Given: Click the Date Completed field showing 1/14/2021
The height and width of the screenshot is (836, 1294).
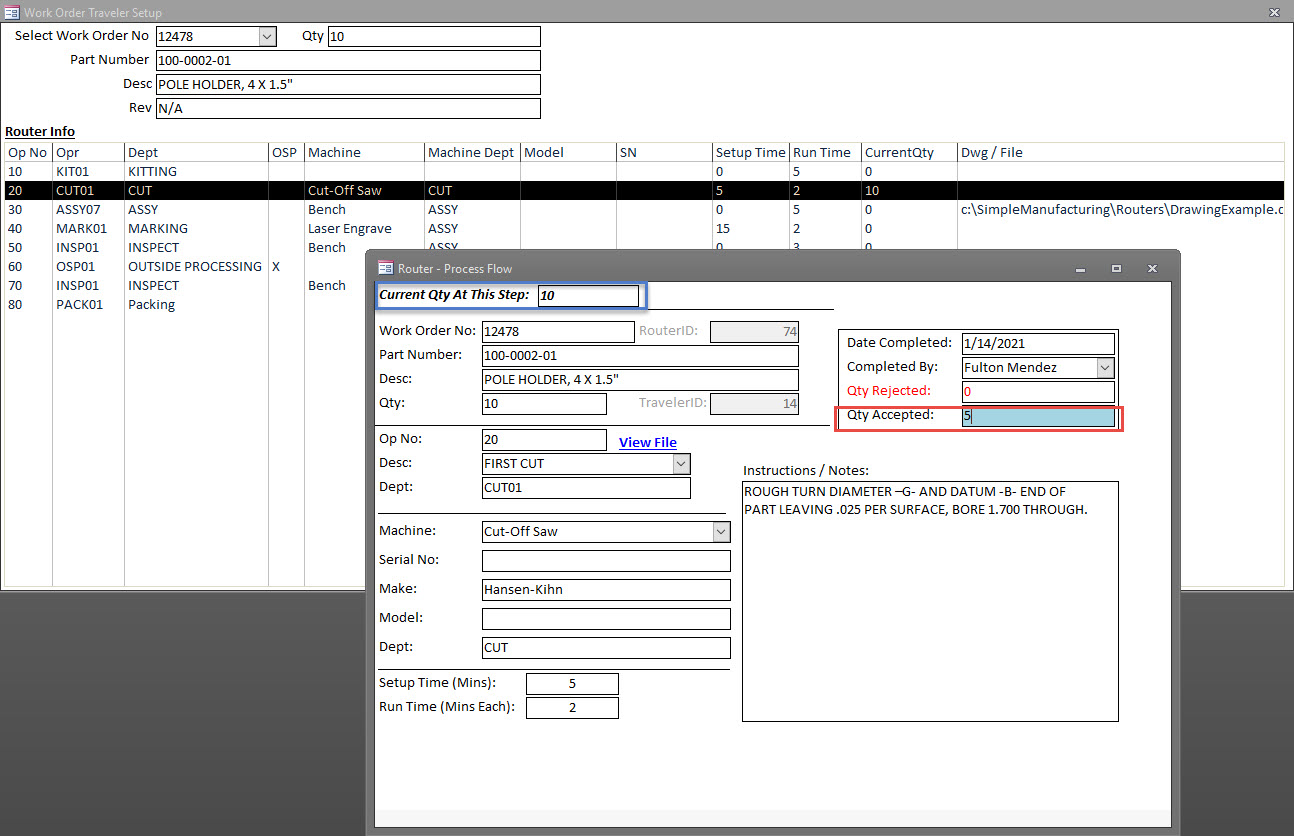Looking at the screenshot, I should click(x=1038, y=342).
